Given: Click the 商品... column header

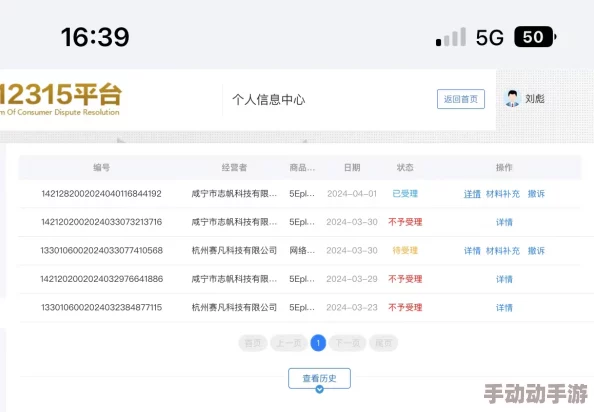Looking at the screenshot, I should point(302,167).
